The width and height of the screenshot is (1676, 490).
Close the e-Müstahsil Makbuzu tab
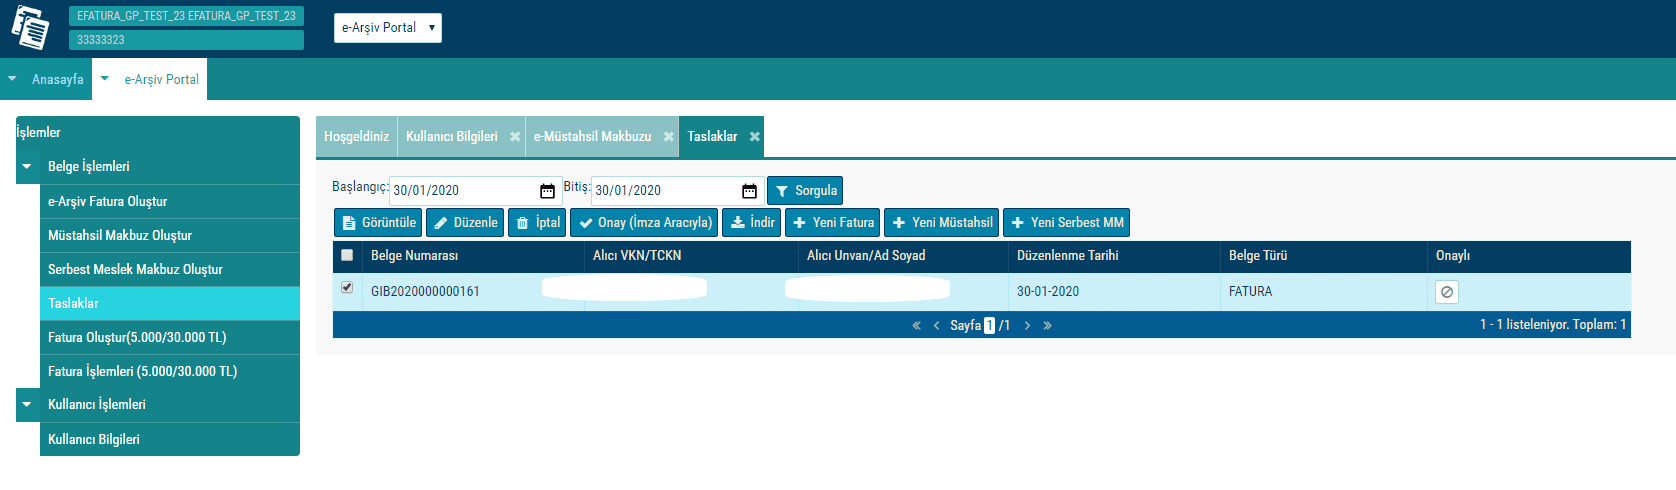(x=669, y=137)
